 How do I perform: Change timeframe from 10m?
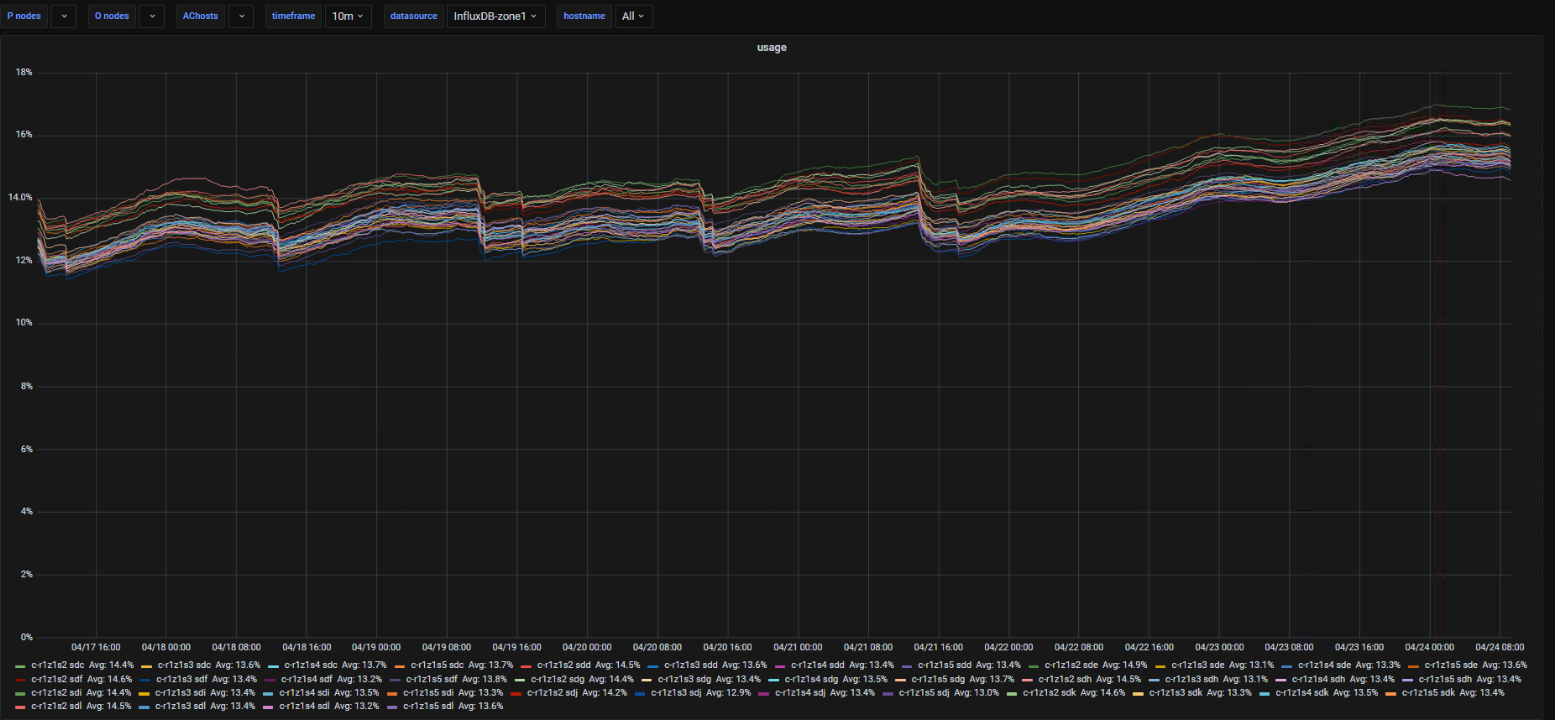pyautogui.click(x=349, y=16)
